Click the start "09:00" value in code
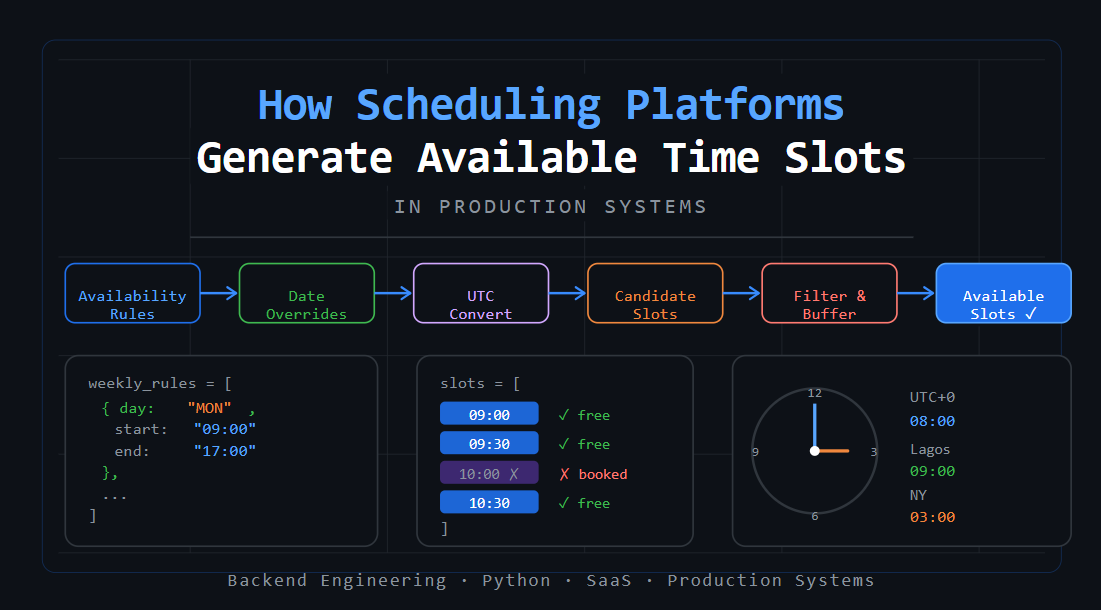 (225, 429)
